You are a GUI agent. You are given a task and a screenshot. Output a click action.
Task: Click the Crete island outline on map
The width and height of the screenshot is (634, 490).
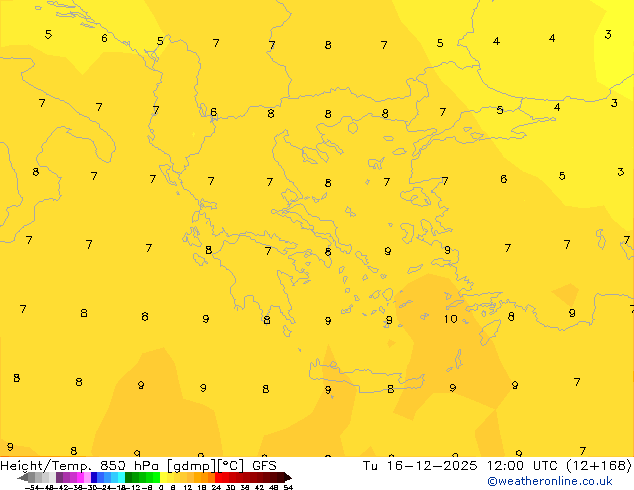[x=366, y=376]
